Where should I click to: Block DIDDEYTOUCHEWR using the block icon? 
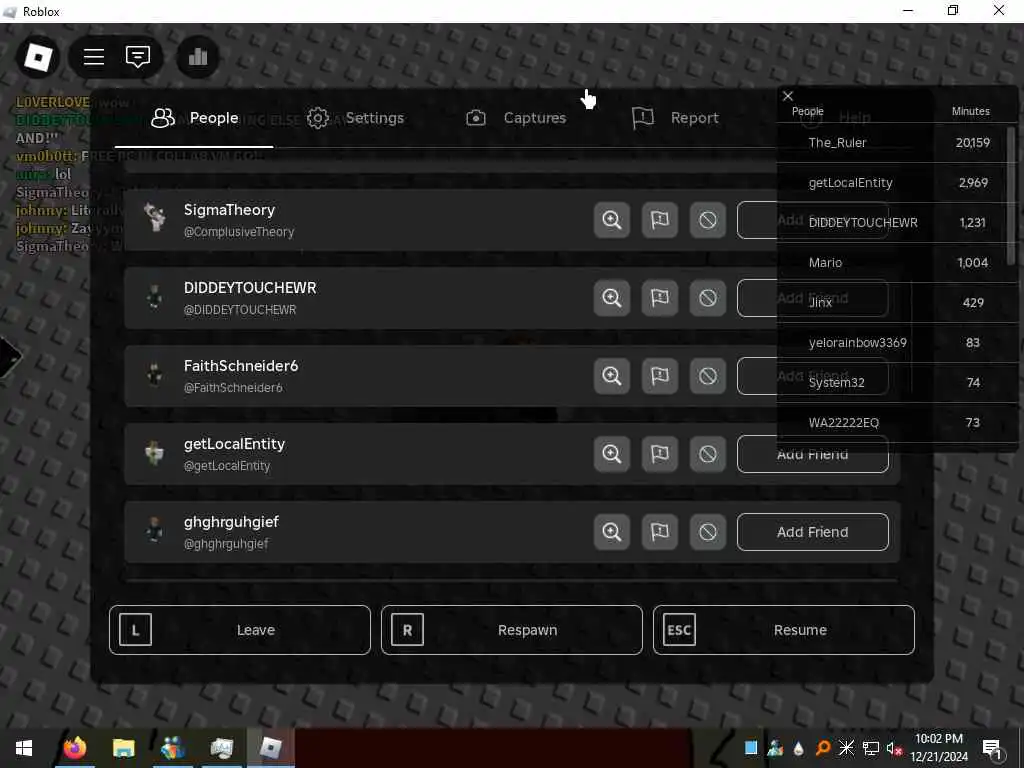[x=708, y=298]
